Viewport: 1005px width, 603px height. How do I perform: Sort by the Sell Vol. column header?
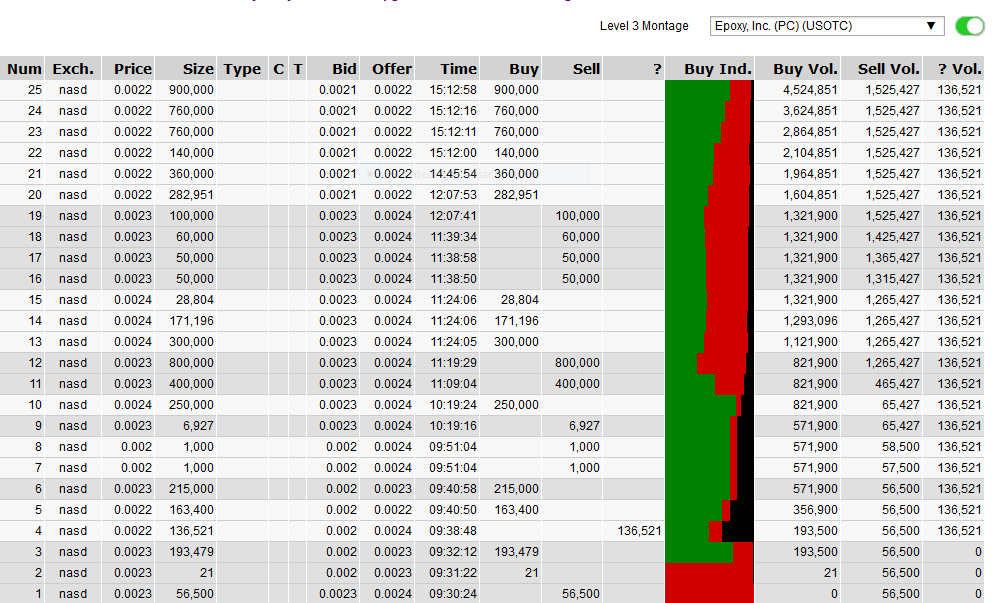click(x=888, y=69)
